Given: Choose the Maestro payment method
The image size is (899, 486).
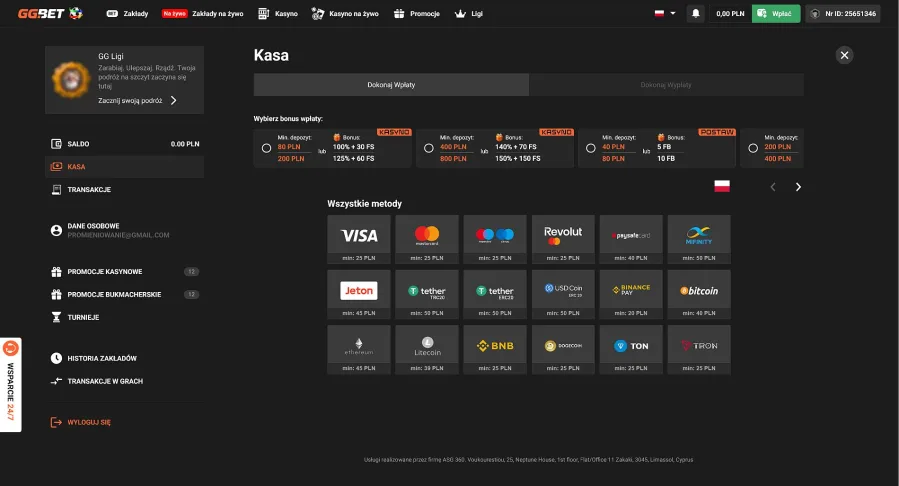Looking at the screenshot, I should click(495, 239).
